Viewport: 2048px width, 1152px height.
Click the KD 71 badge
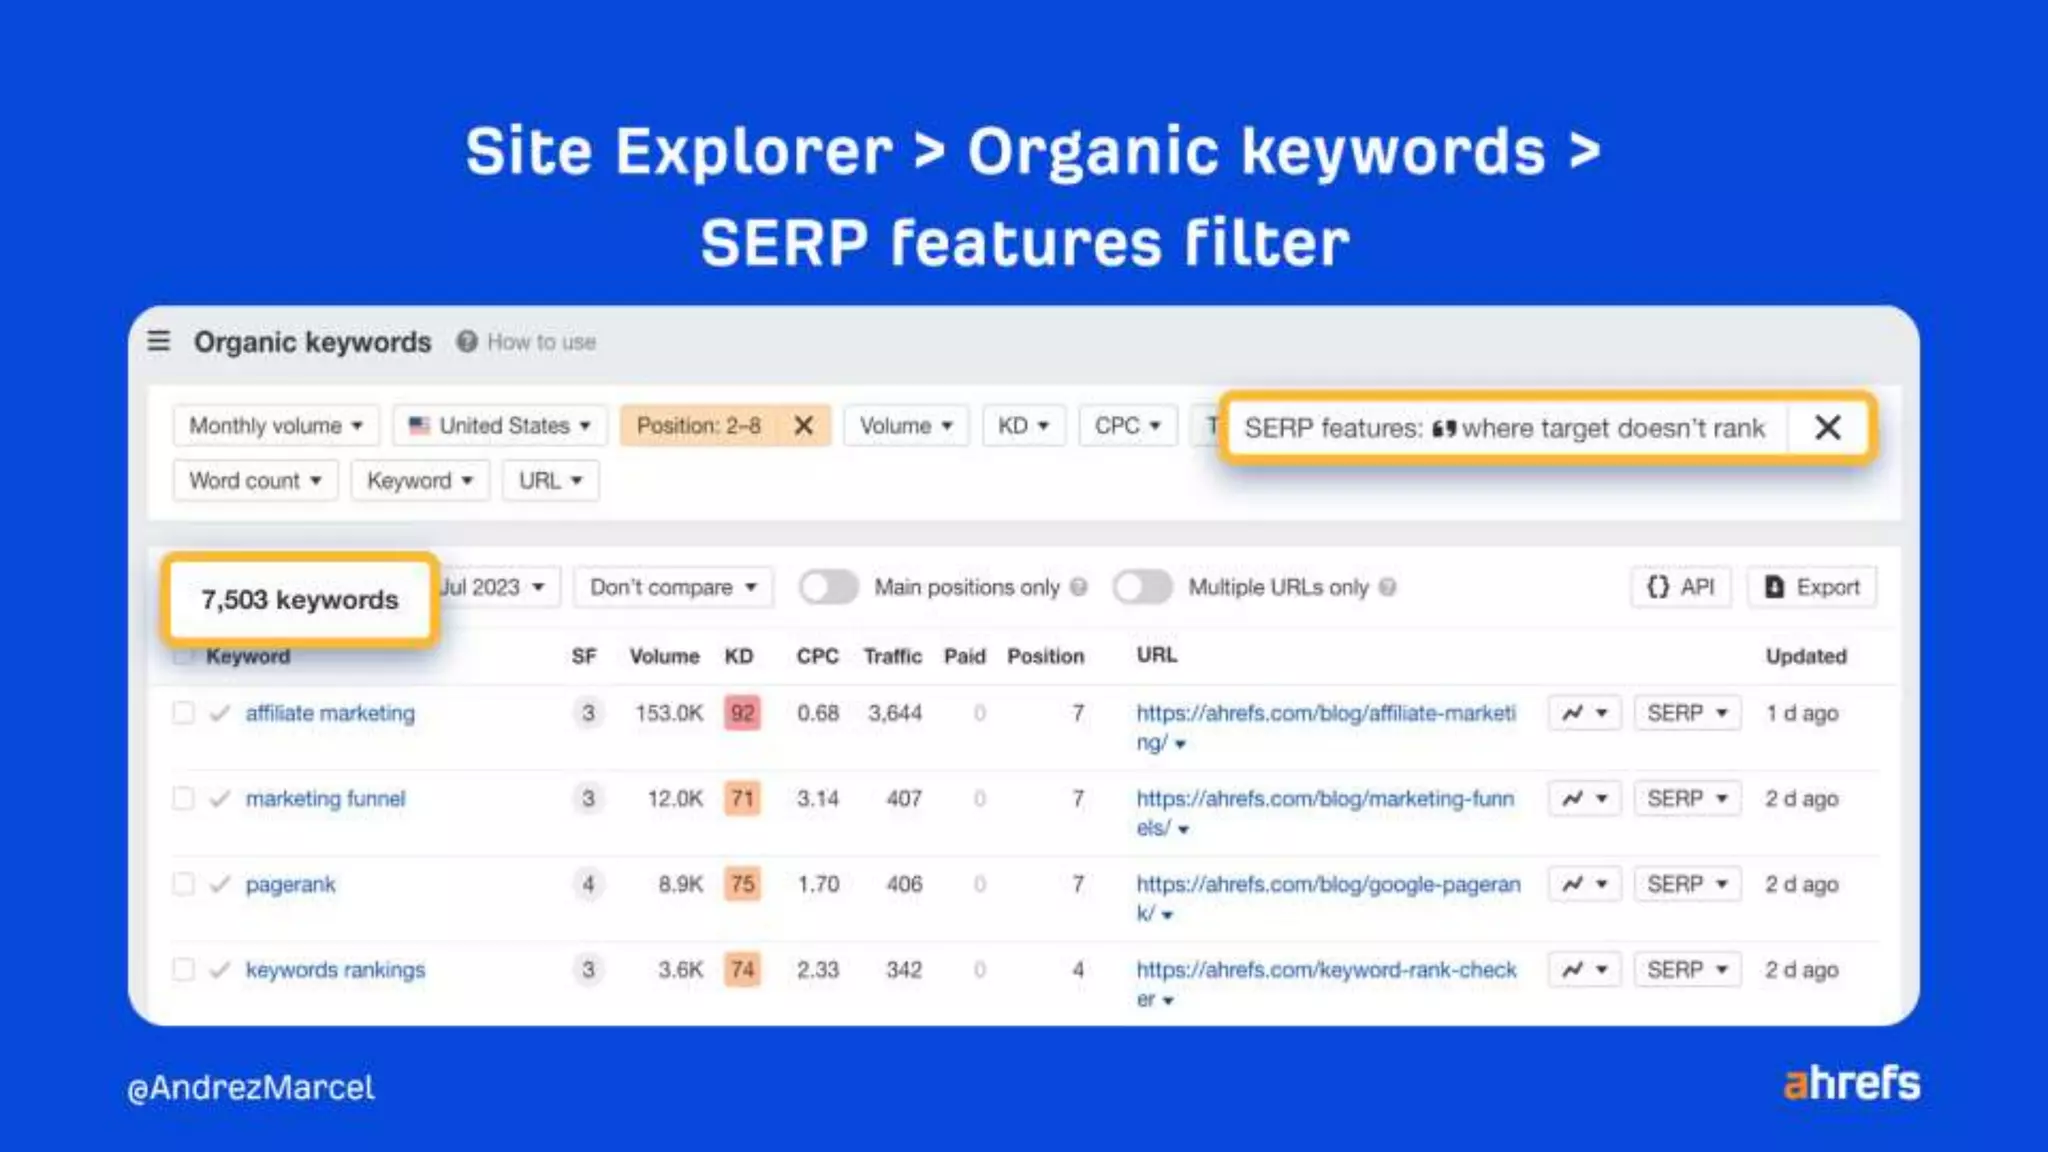[742, 798]
